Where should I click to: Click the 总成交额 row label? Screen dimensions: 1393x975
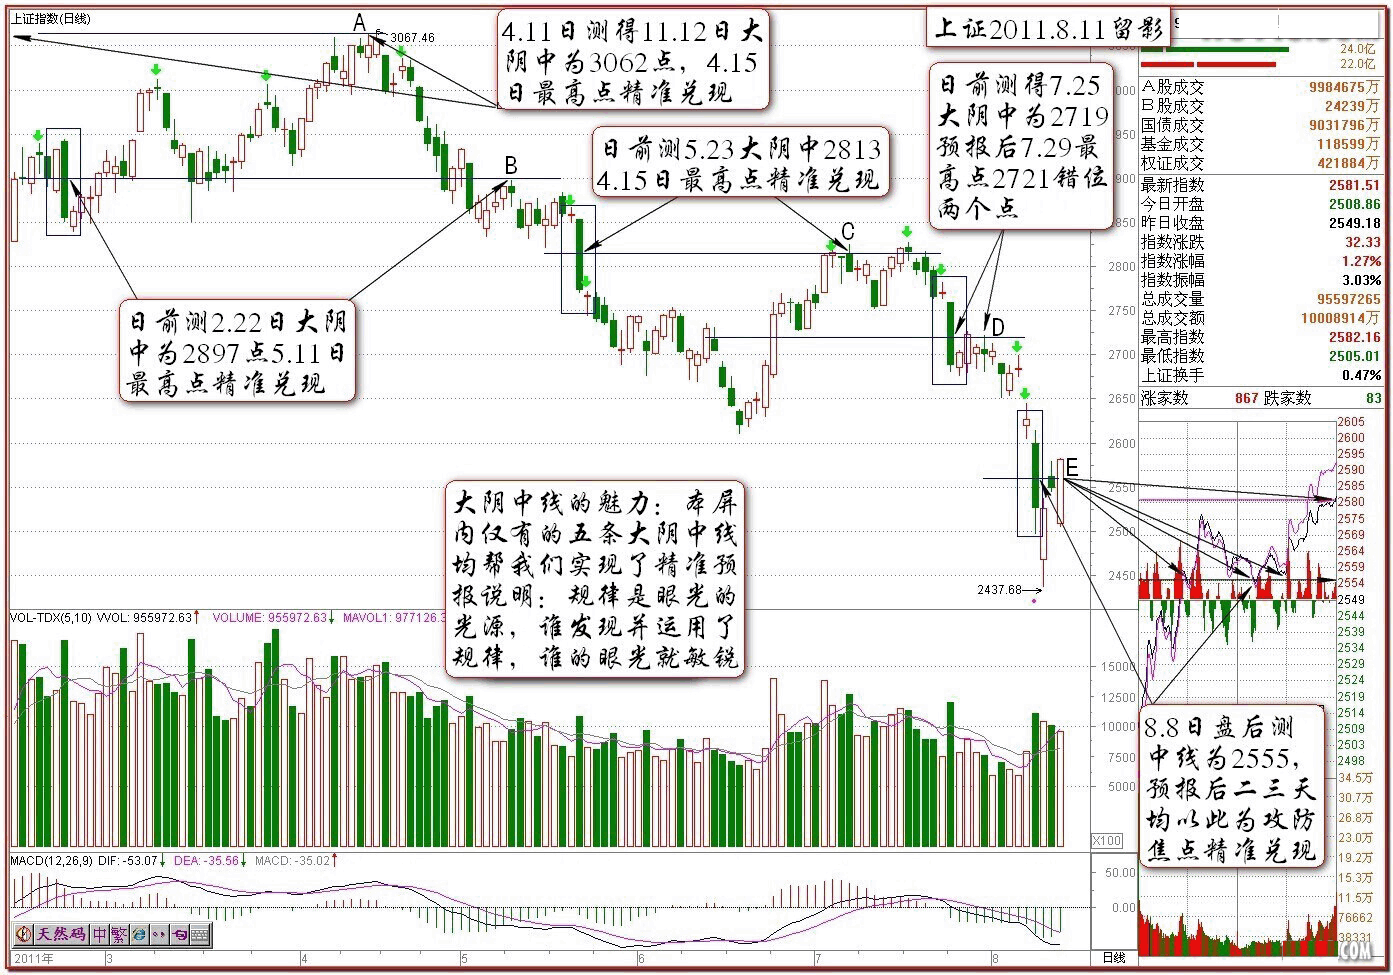pos(1172,318)
